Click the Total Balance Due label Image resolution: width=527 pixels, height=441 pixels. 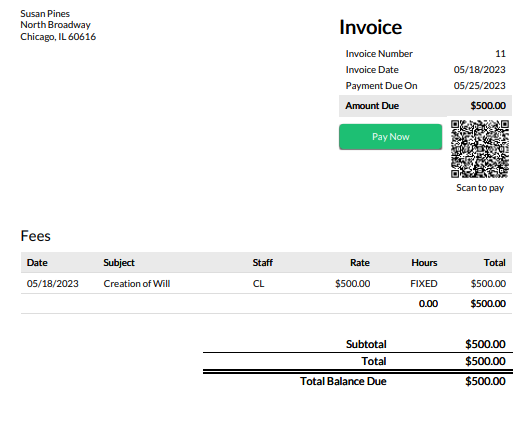343,381
